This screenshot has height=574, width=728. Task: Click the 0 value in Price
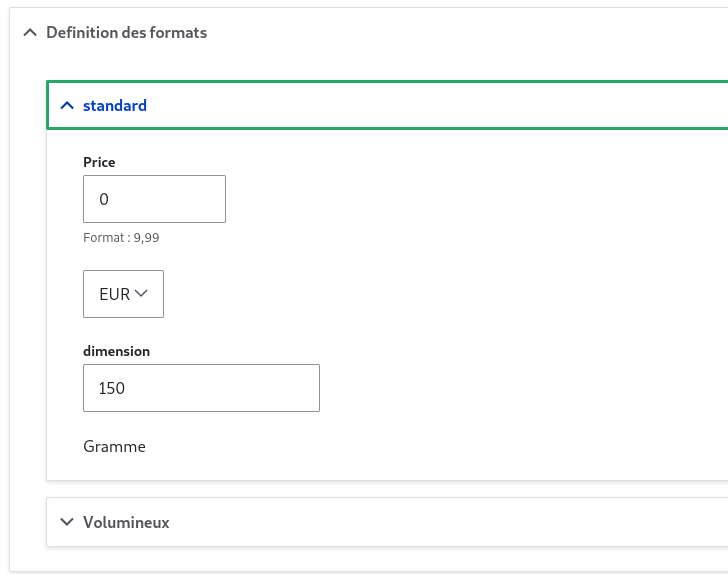coord(104,199)
